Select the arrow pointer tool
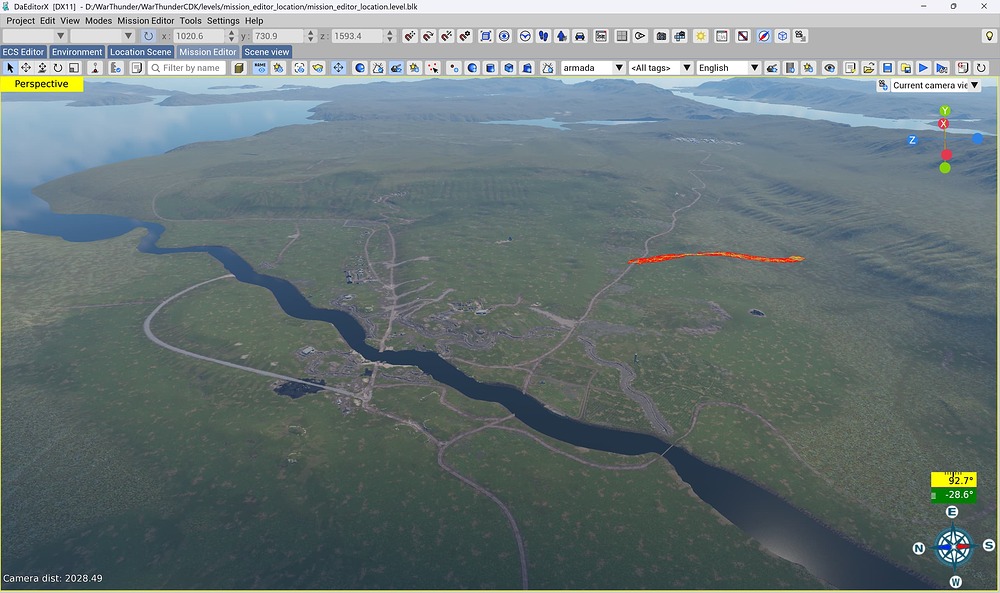The image size is (1000, 593). (10, 68)
